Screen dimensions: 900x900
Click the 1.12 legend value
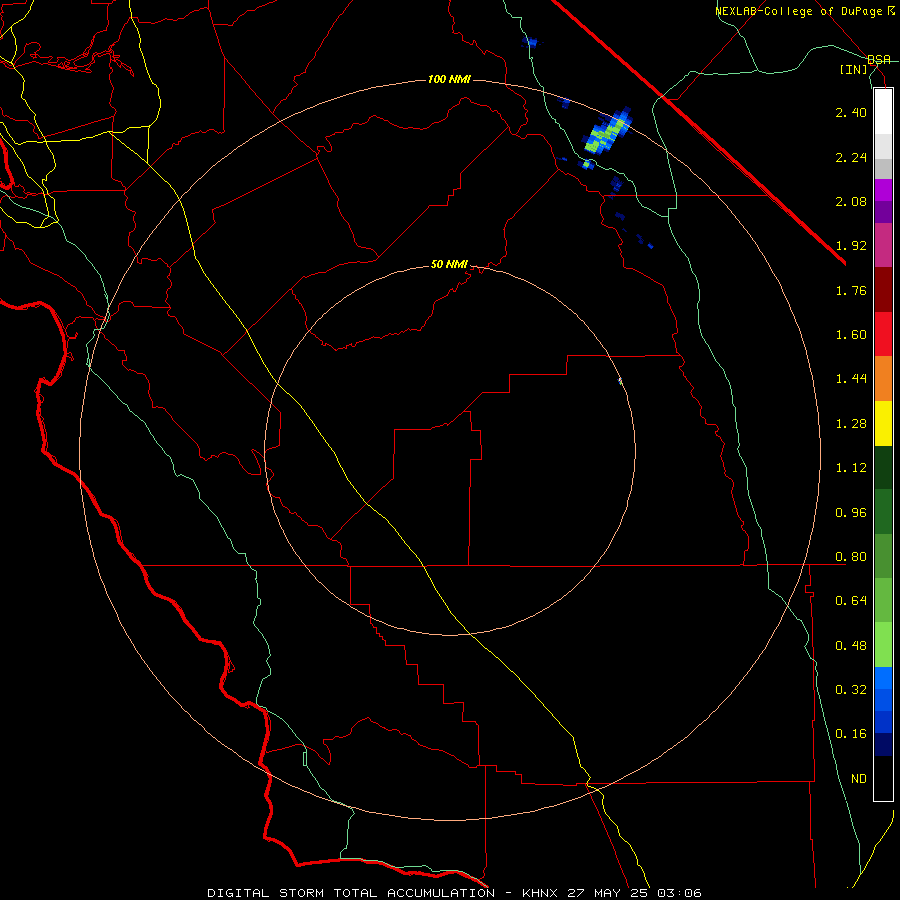851,468
